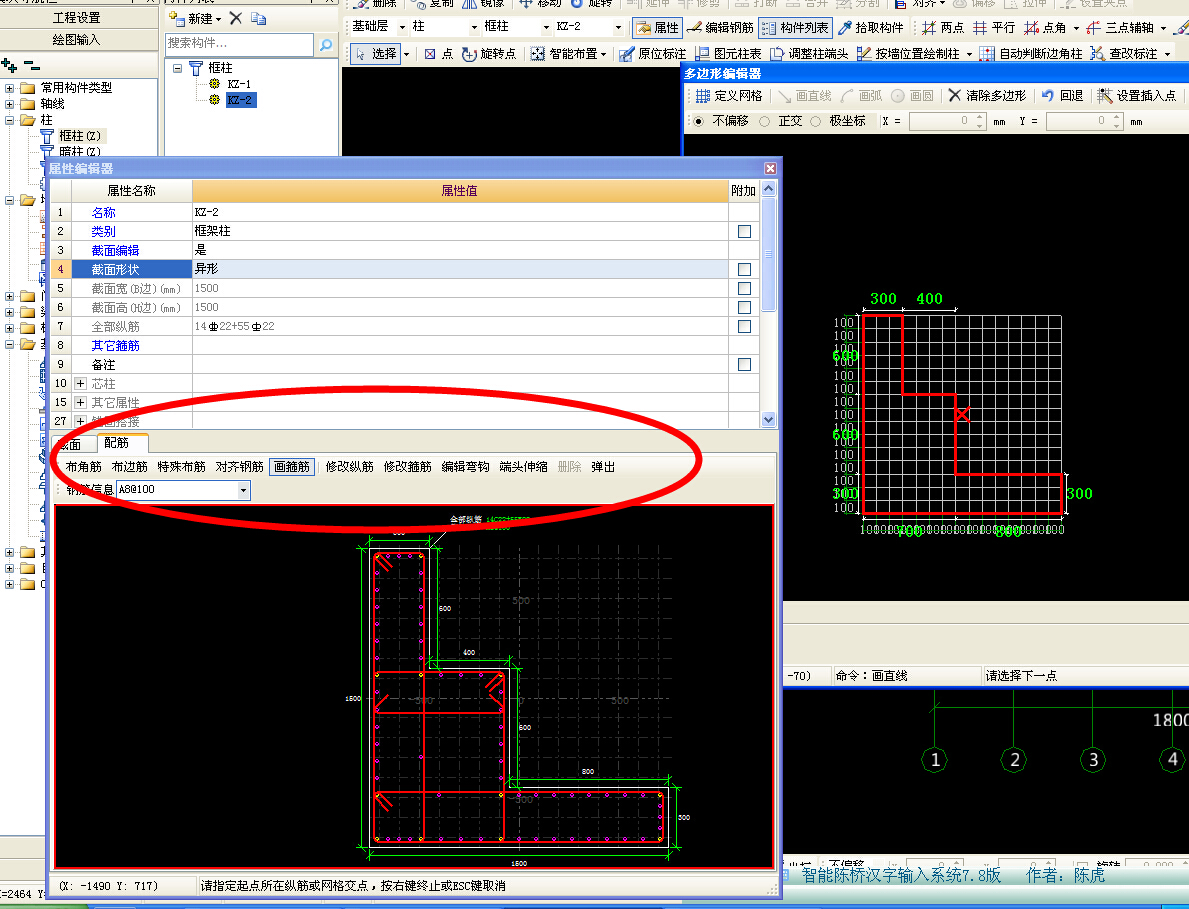The width and height of the screenshot is (1189, 909).
Task: Click 调整柱端头 adjust column end tool
Action: 809,54
